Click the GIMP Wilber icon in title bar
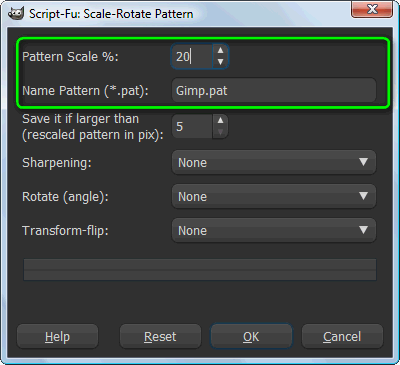Viewport: 400px width, 365px height. (x=16, y=14)
